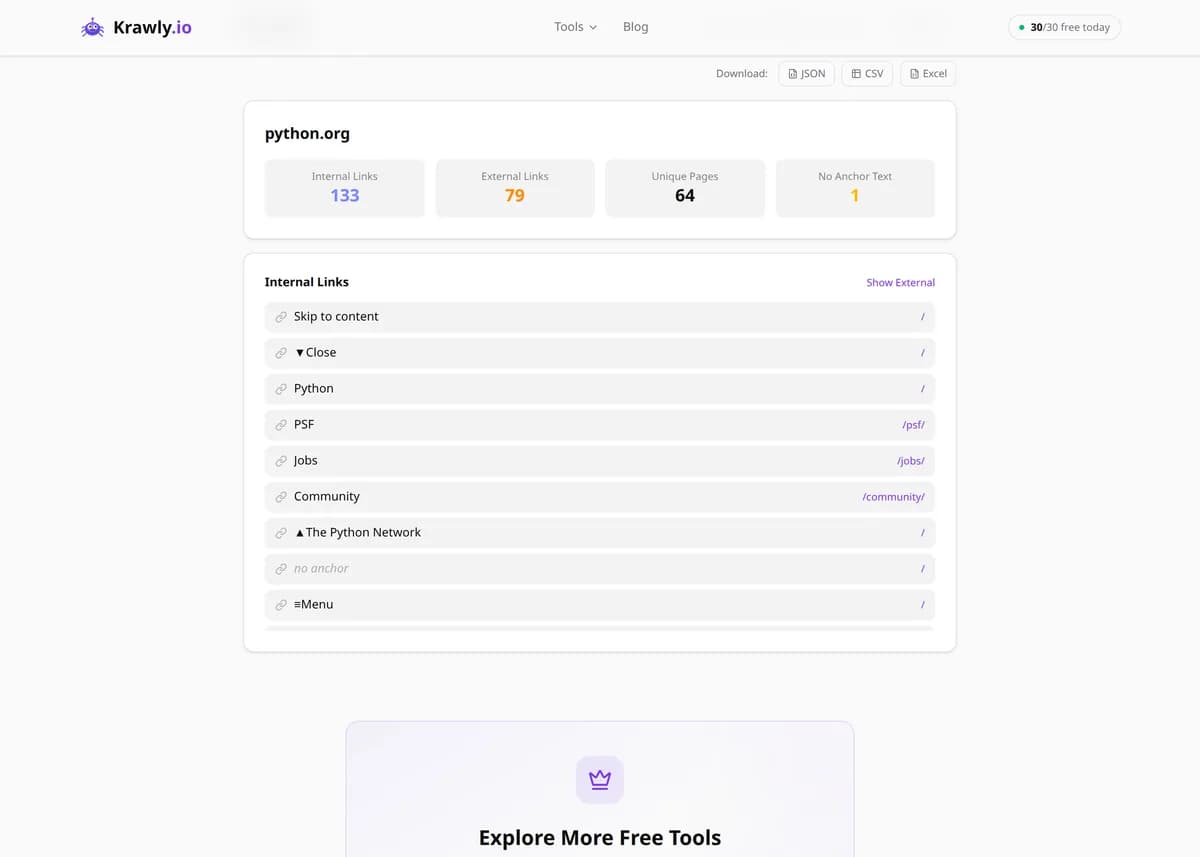Open the /community/ link path
This screenshot has height=857, width=1200.
pos(893,497)
